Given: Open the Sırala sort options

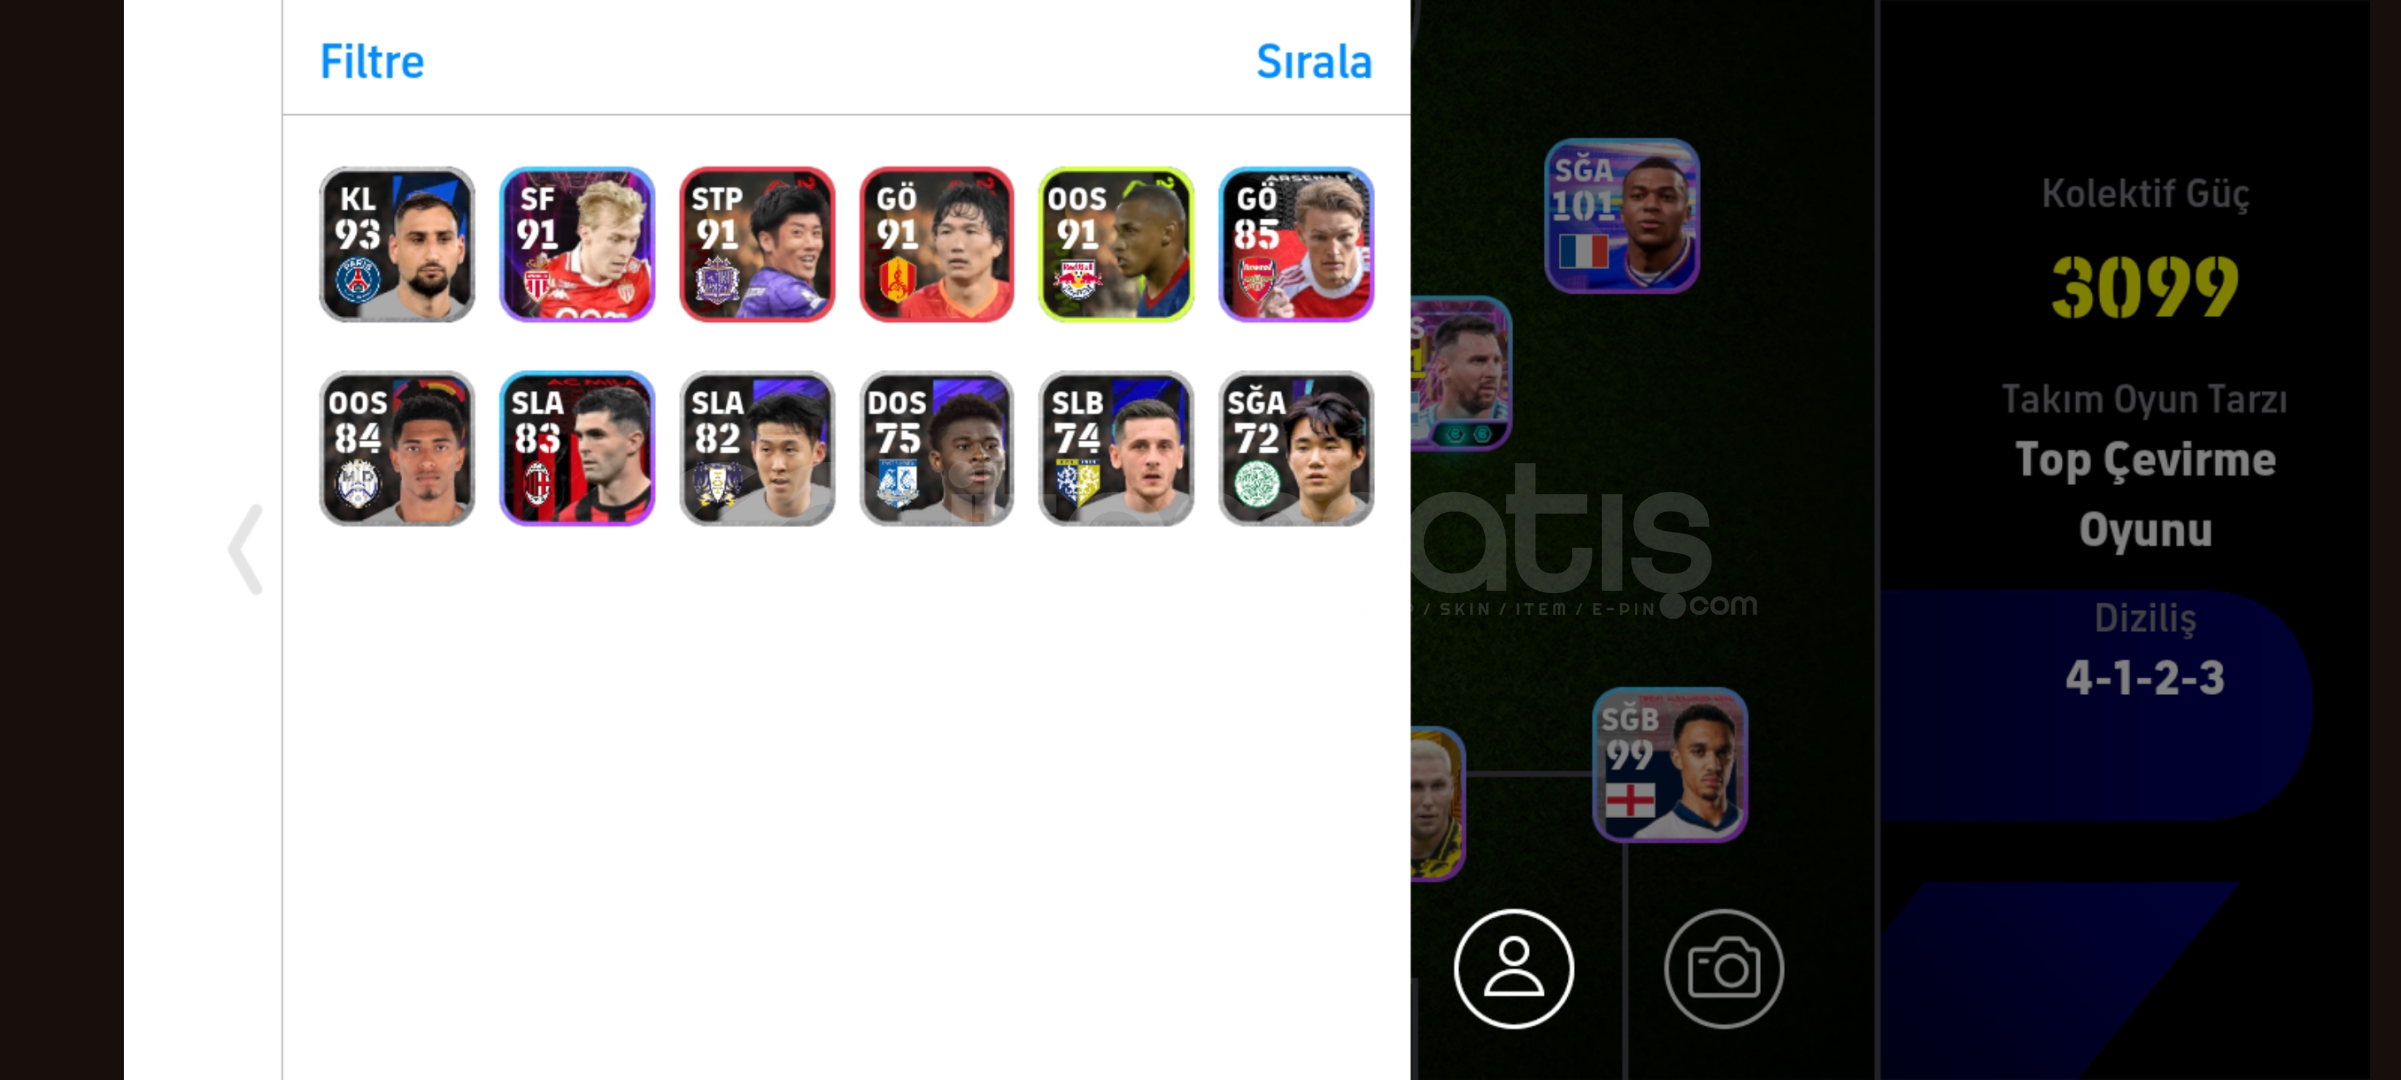Looking at the screenshot, I should (x=1313, y=62).
